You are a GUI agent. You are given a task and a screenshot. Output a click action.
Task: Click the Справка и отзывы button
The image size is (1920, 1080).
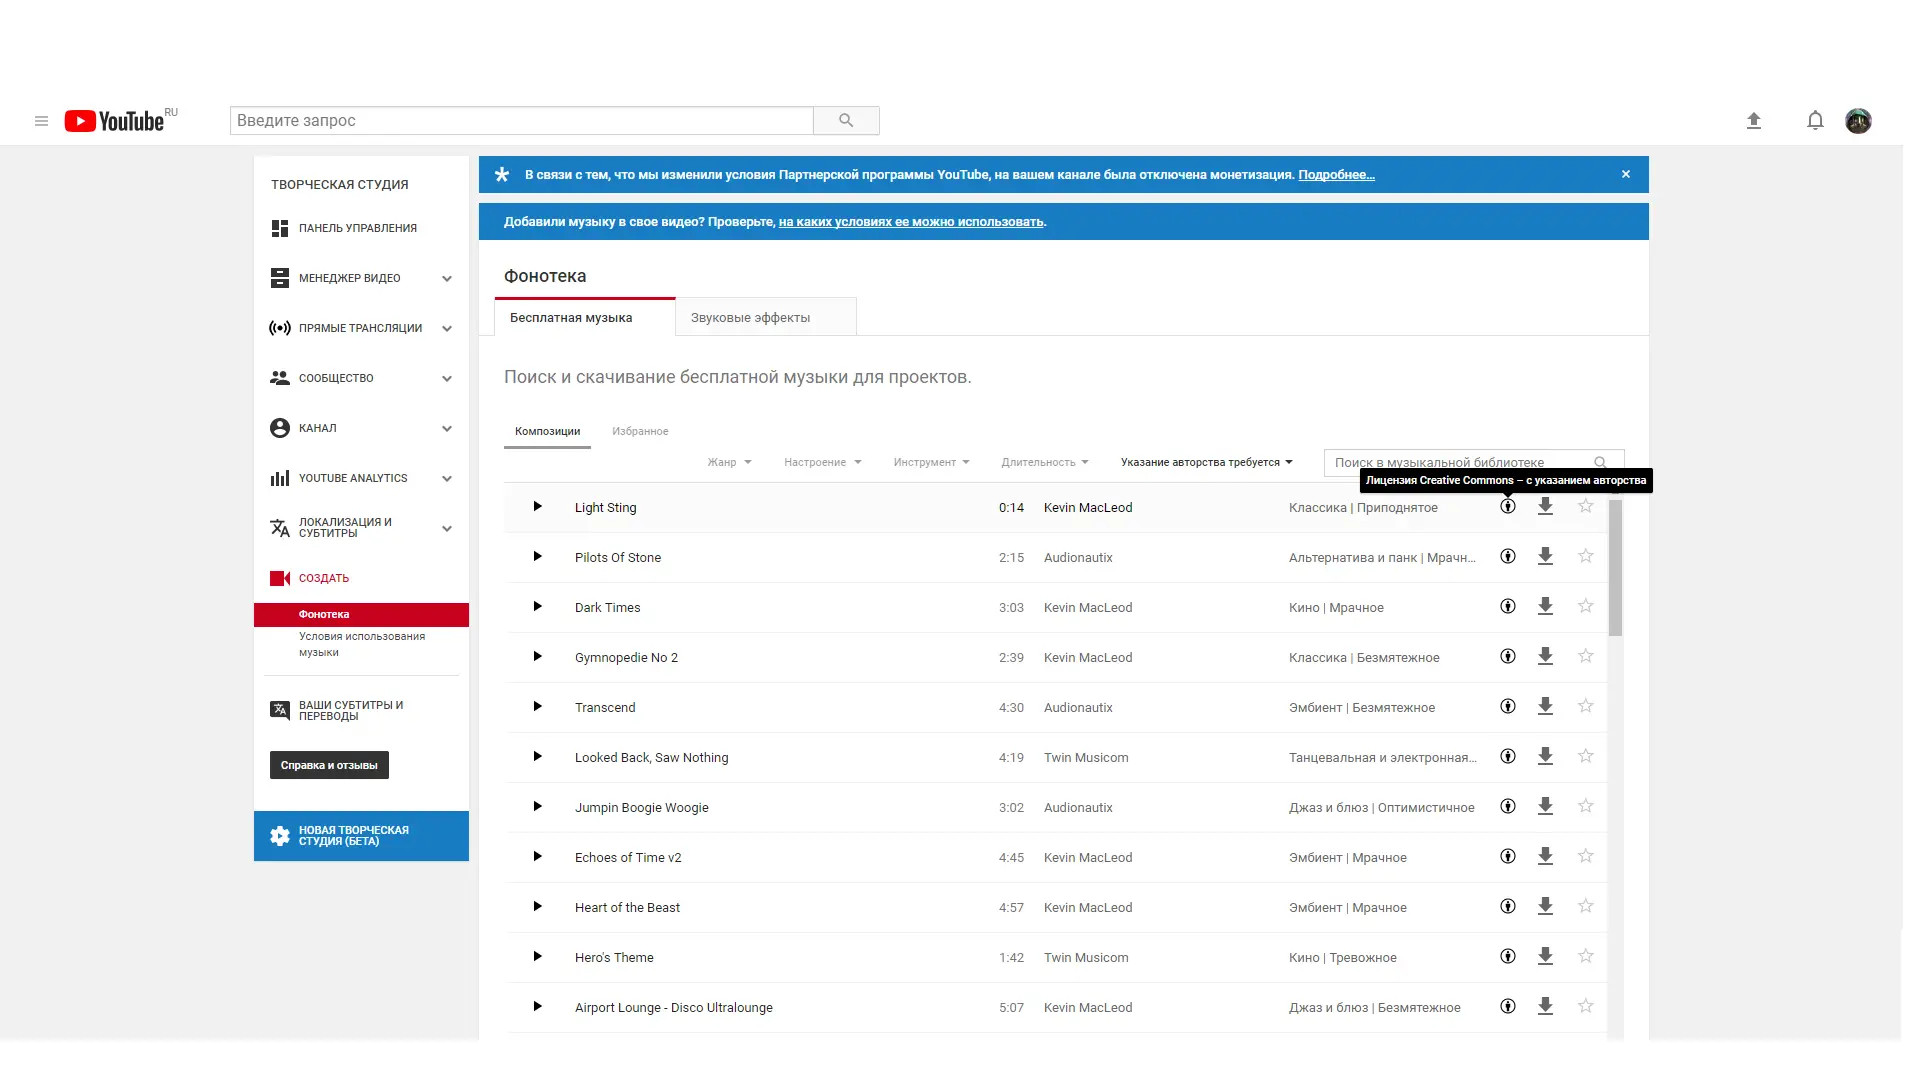tap(329, 765)
